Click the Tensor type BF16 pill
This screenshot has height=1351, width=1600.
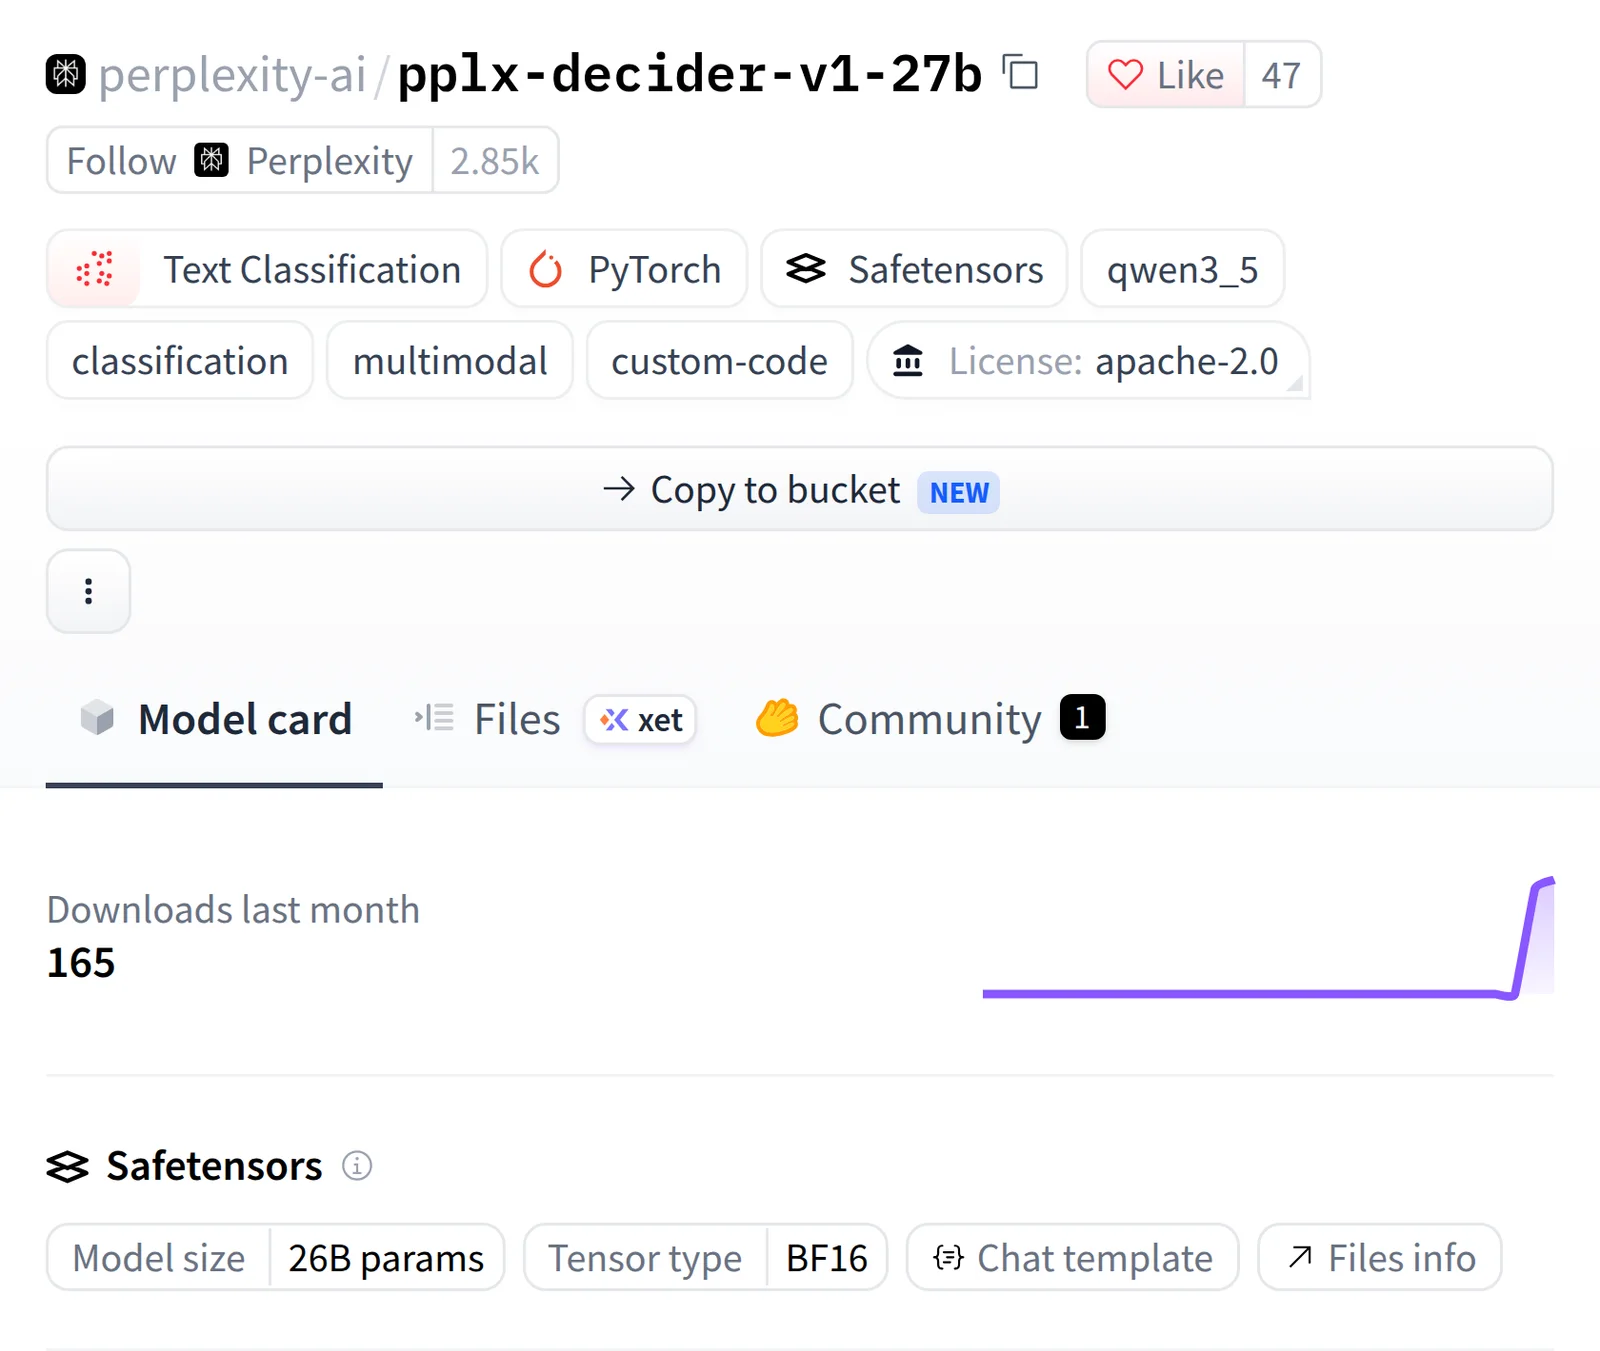coord(706,1257)
